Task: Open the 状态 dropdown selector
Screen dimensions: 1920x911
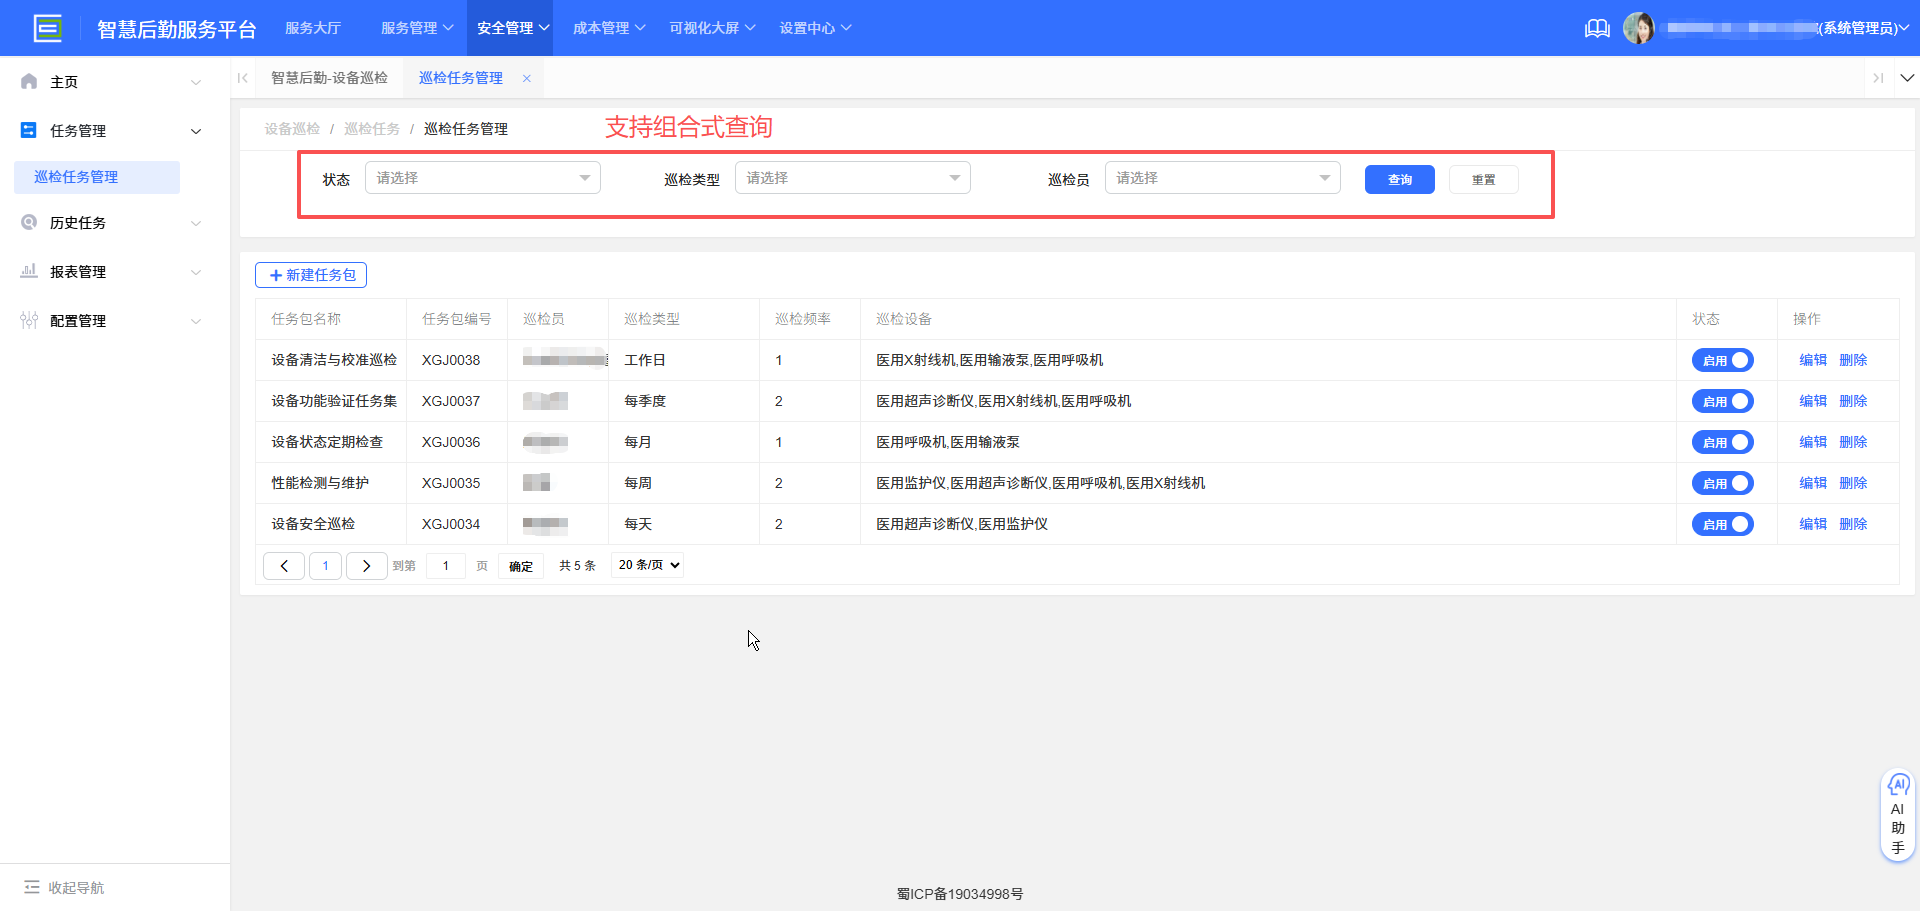Action: 482,177
